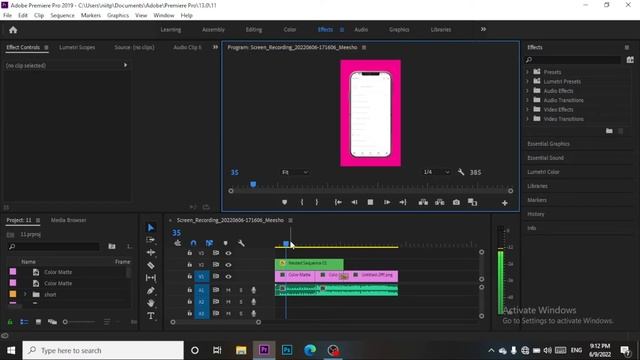Viewport: 640px width, 360px height.
Task: Select the Hand tool
Action: click(151, 303)
